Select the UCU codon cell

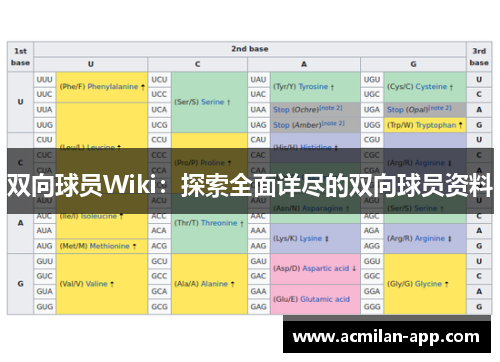tap(159, 80)
